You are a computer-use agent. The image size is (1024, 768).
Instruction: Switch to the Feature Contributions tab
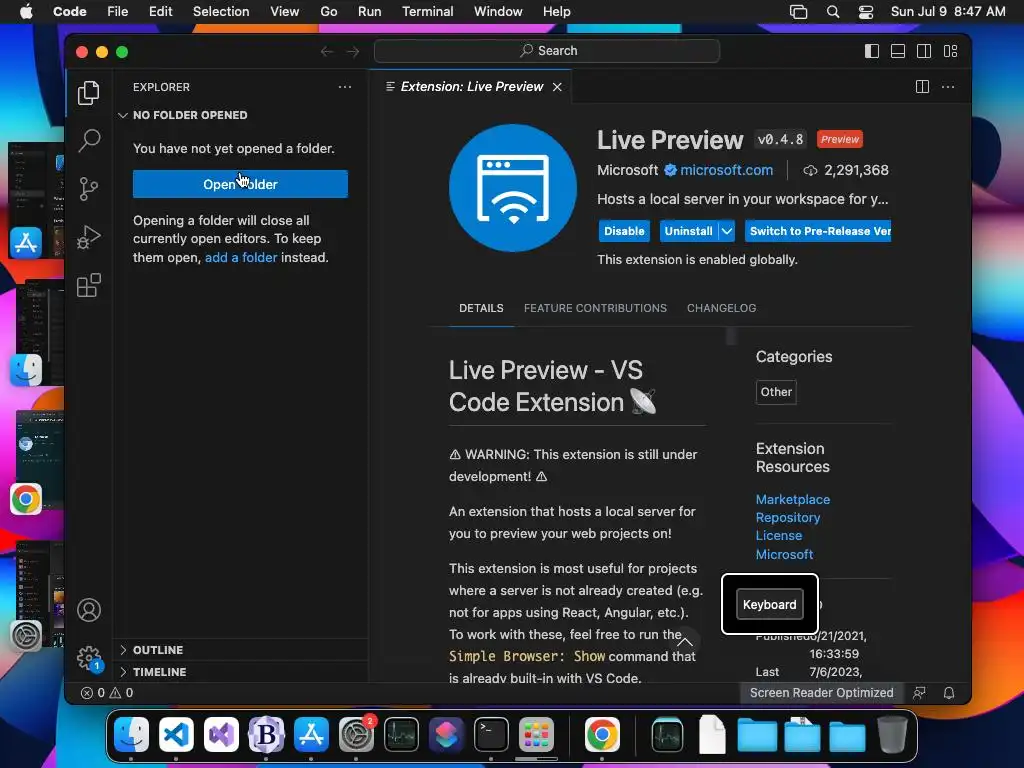(595, 308)
